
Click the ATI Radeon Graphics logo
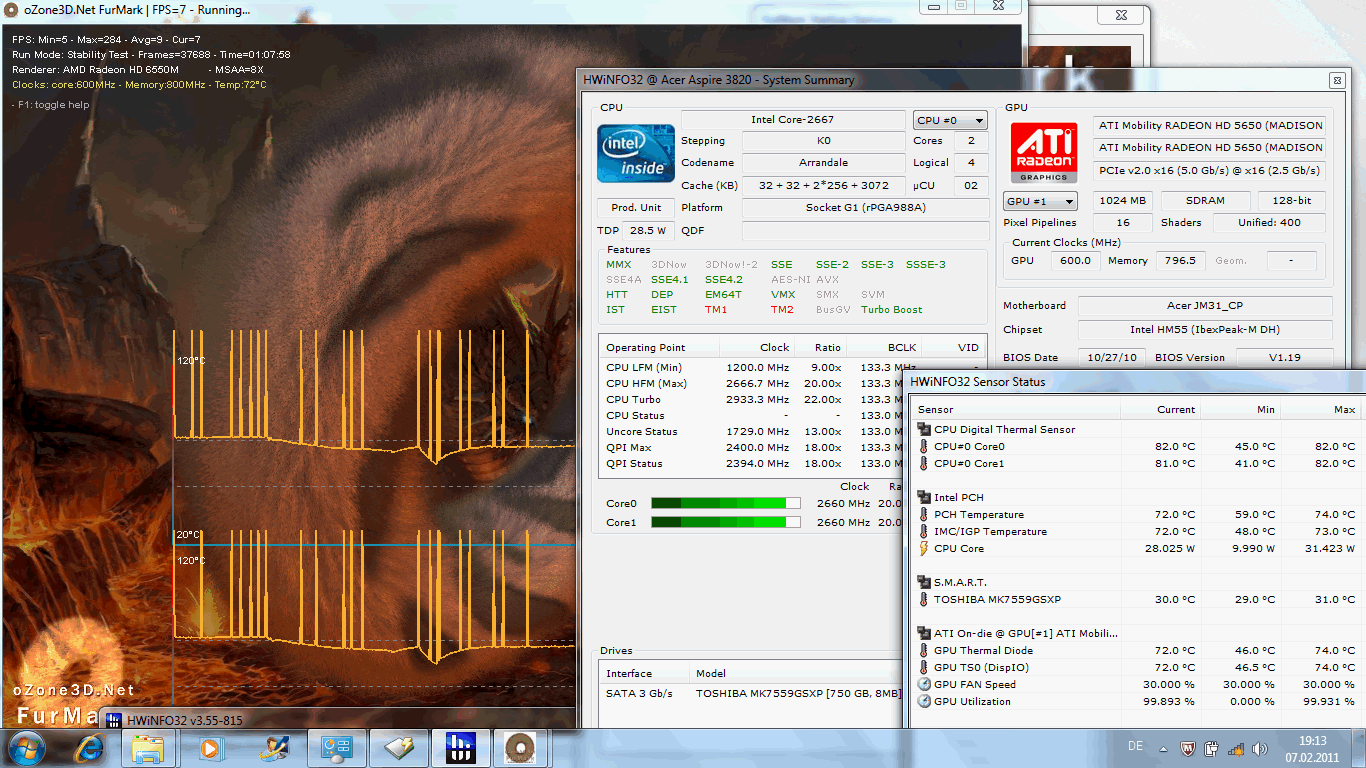(1044, 153)
